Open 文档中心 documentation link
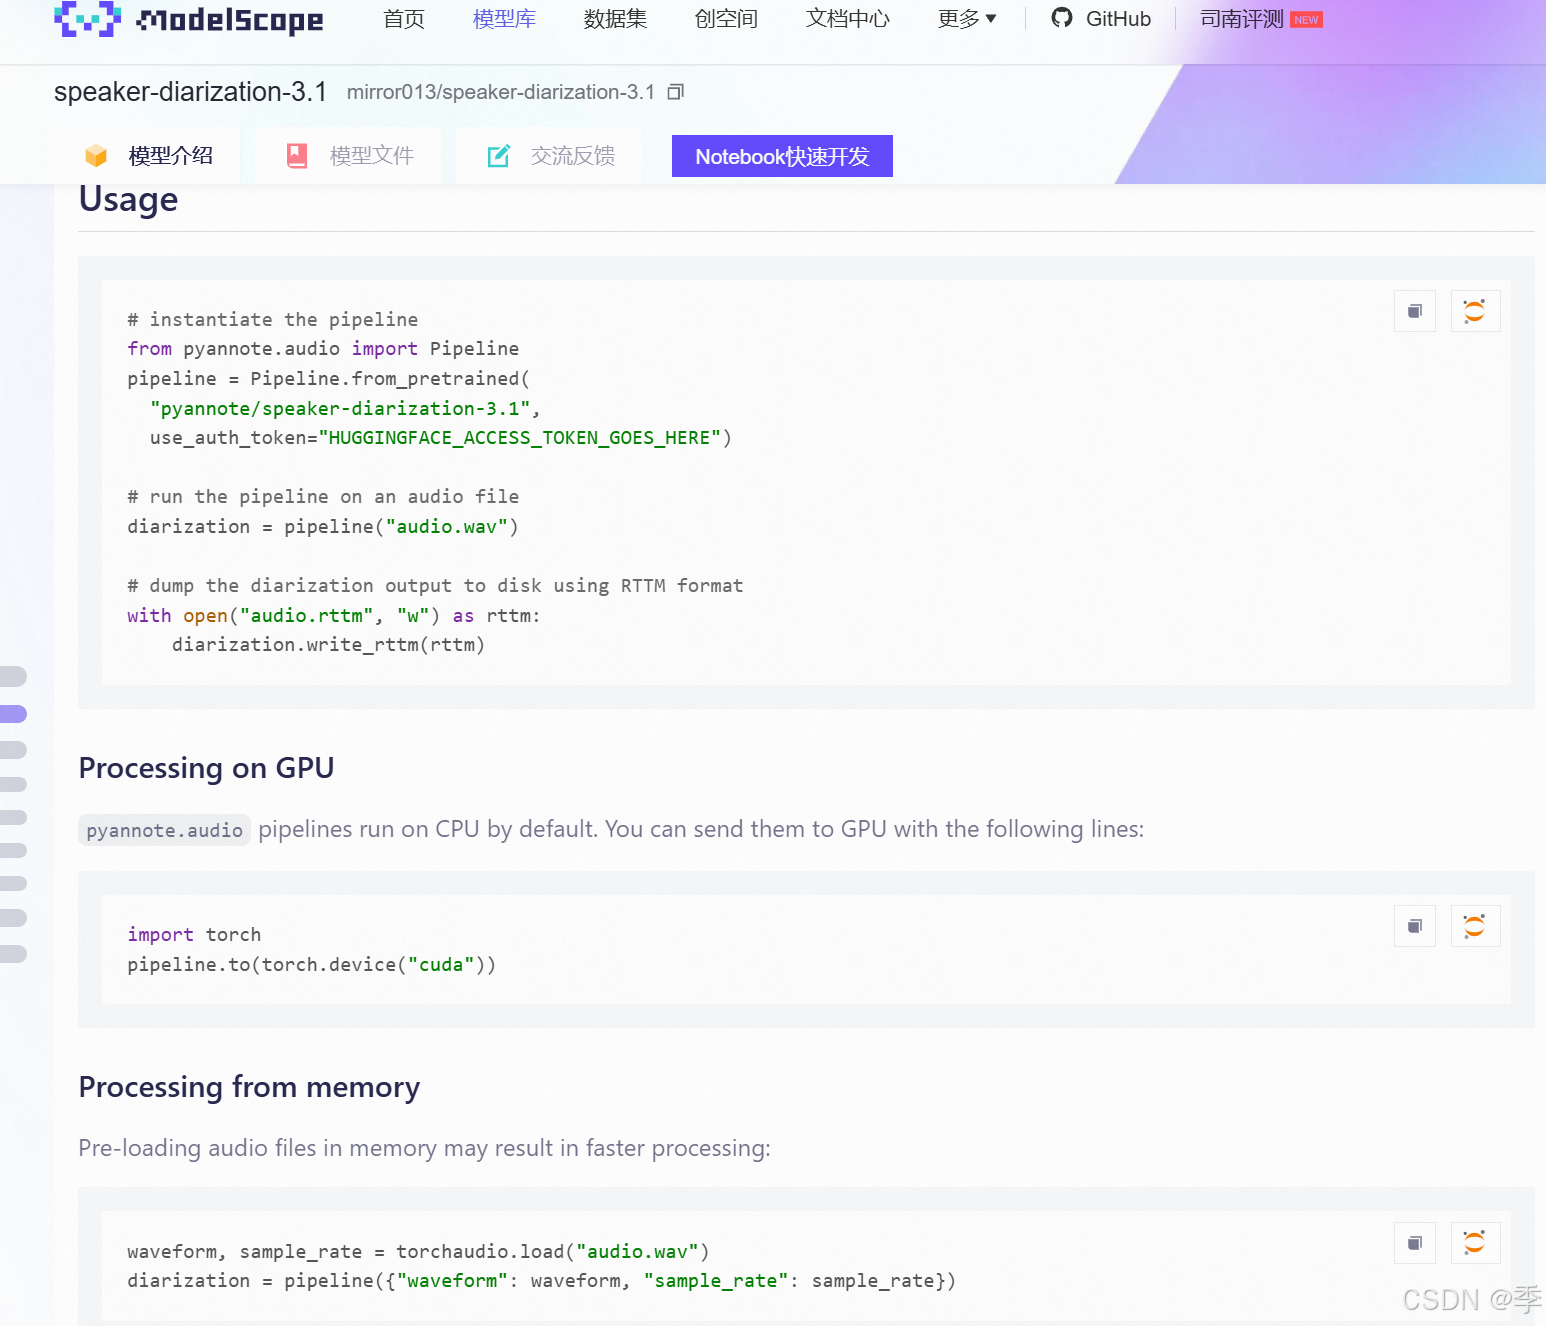 click(x=847, y=19)
